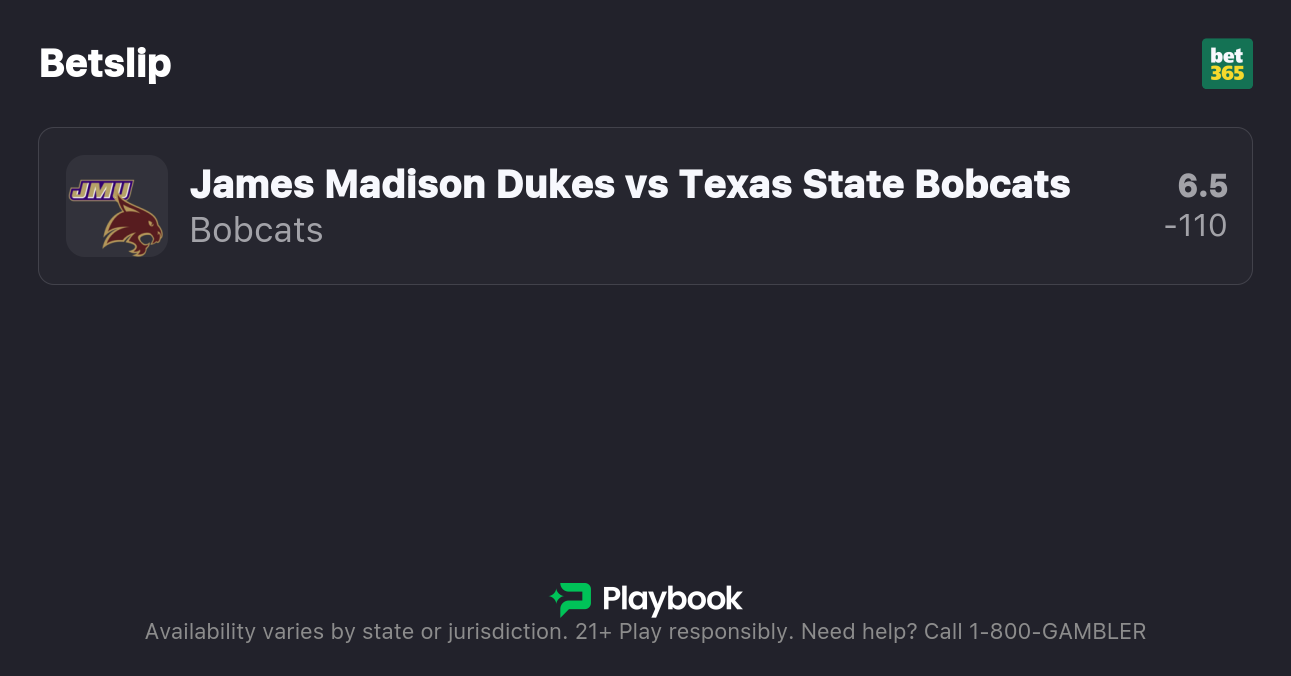Click the -110 odds value

(1195, 226)
